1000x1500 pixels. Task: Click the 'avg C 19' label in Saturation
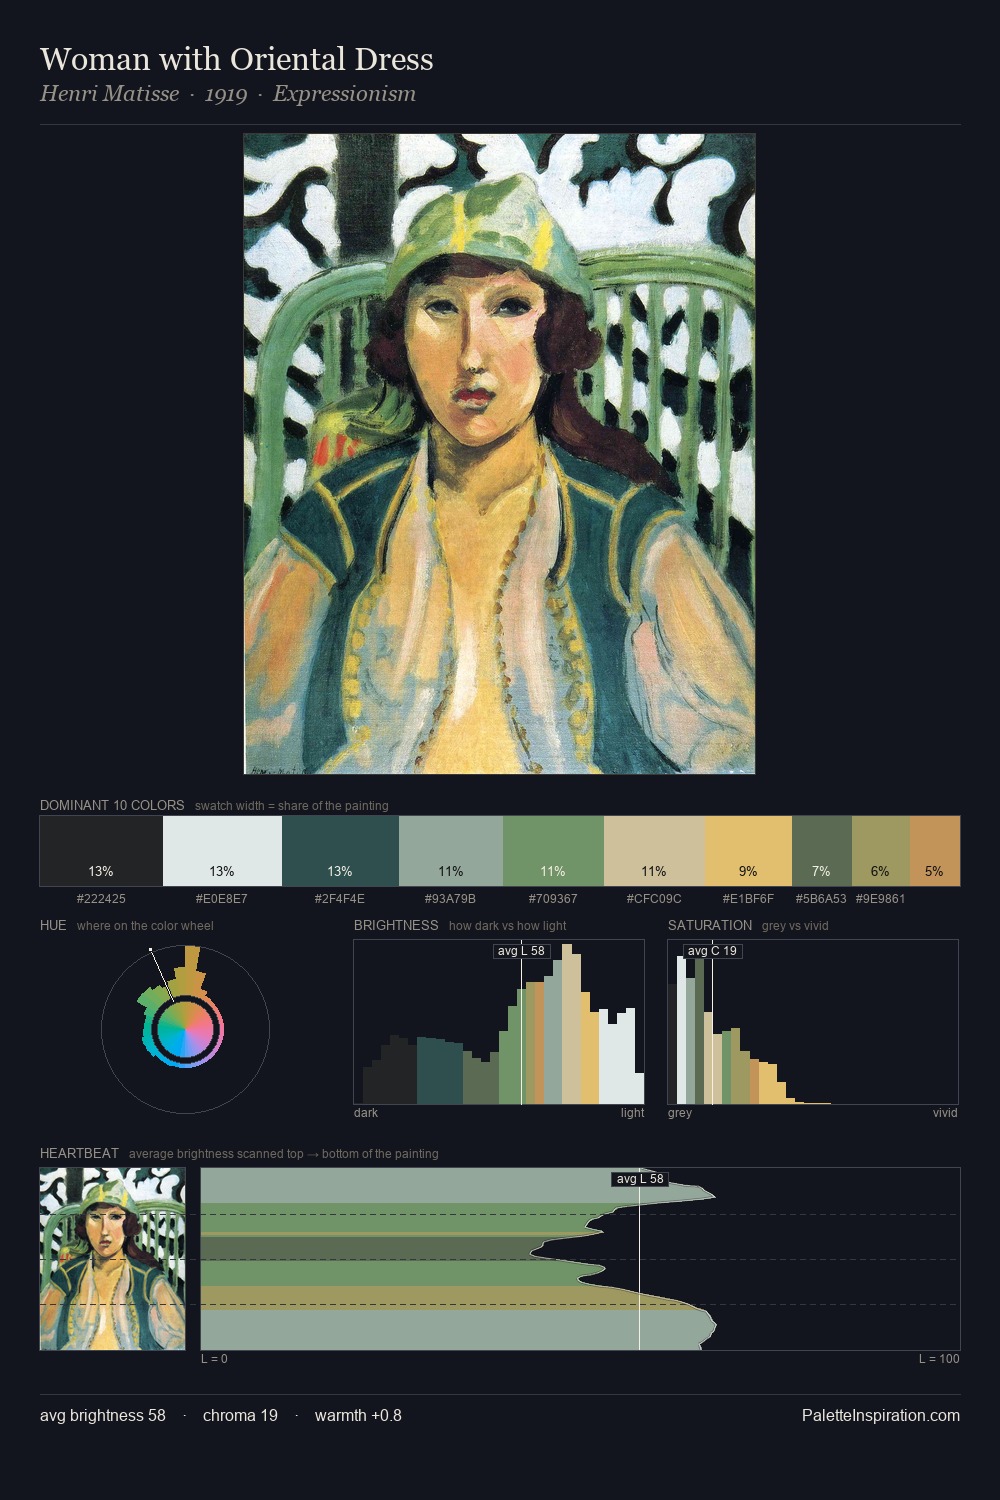point(712,951)
